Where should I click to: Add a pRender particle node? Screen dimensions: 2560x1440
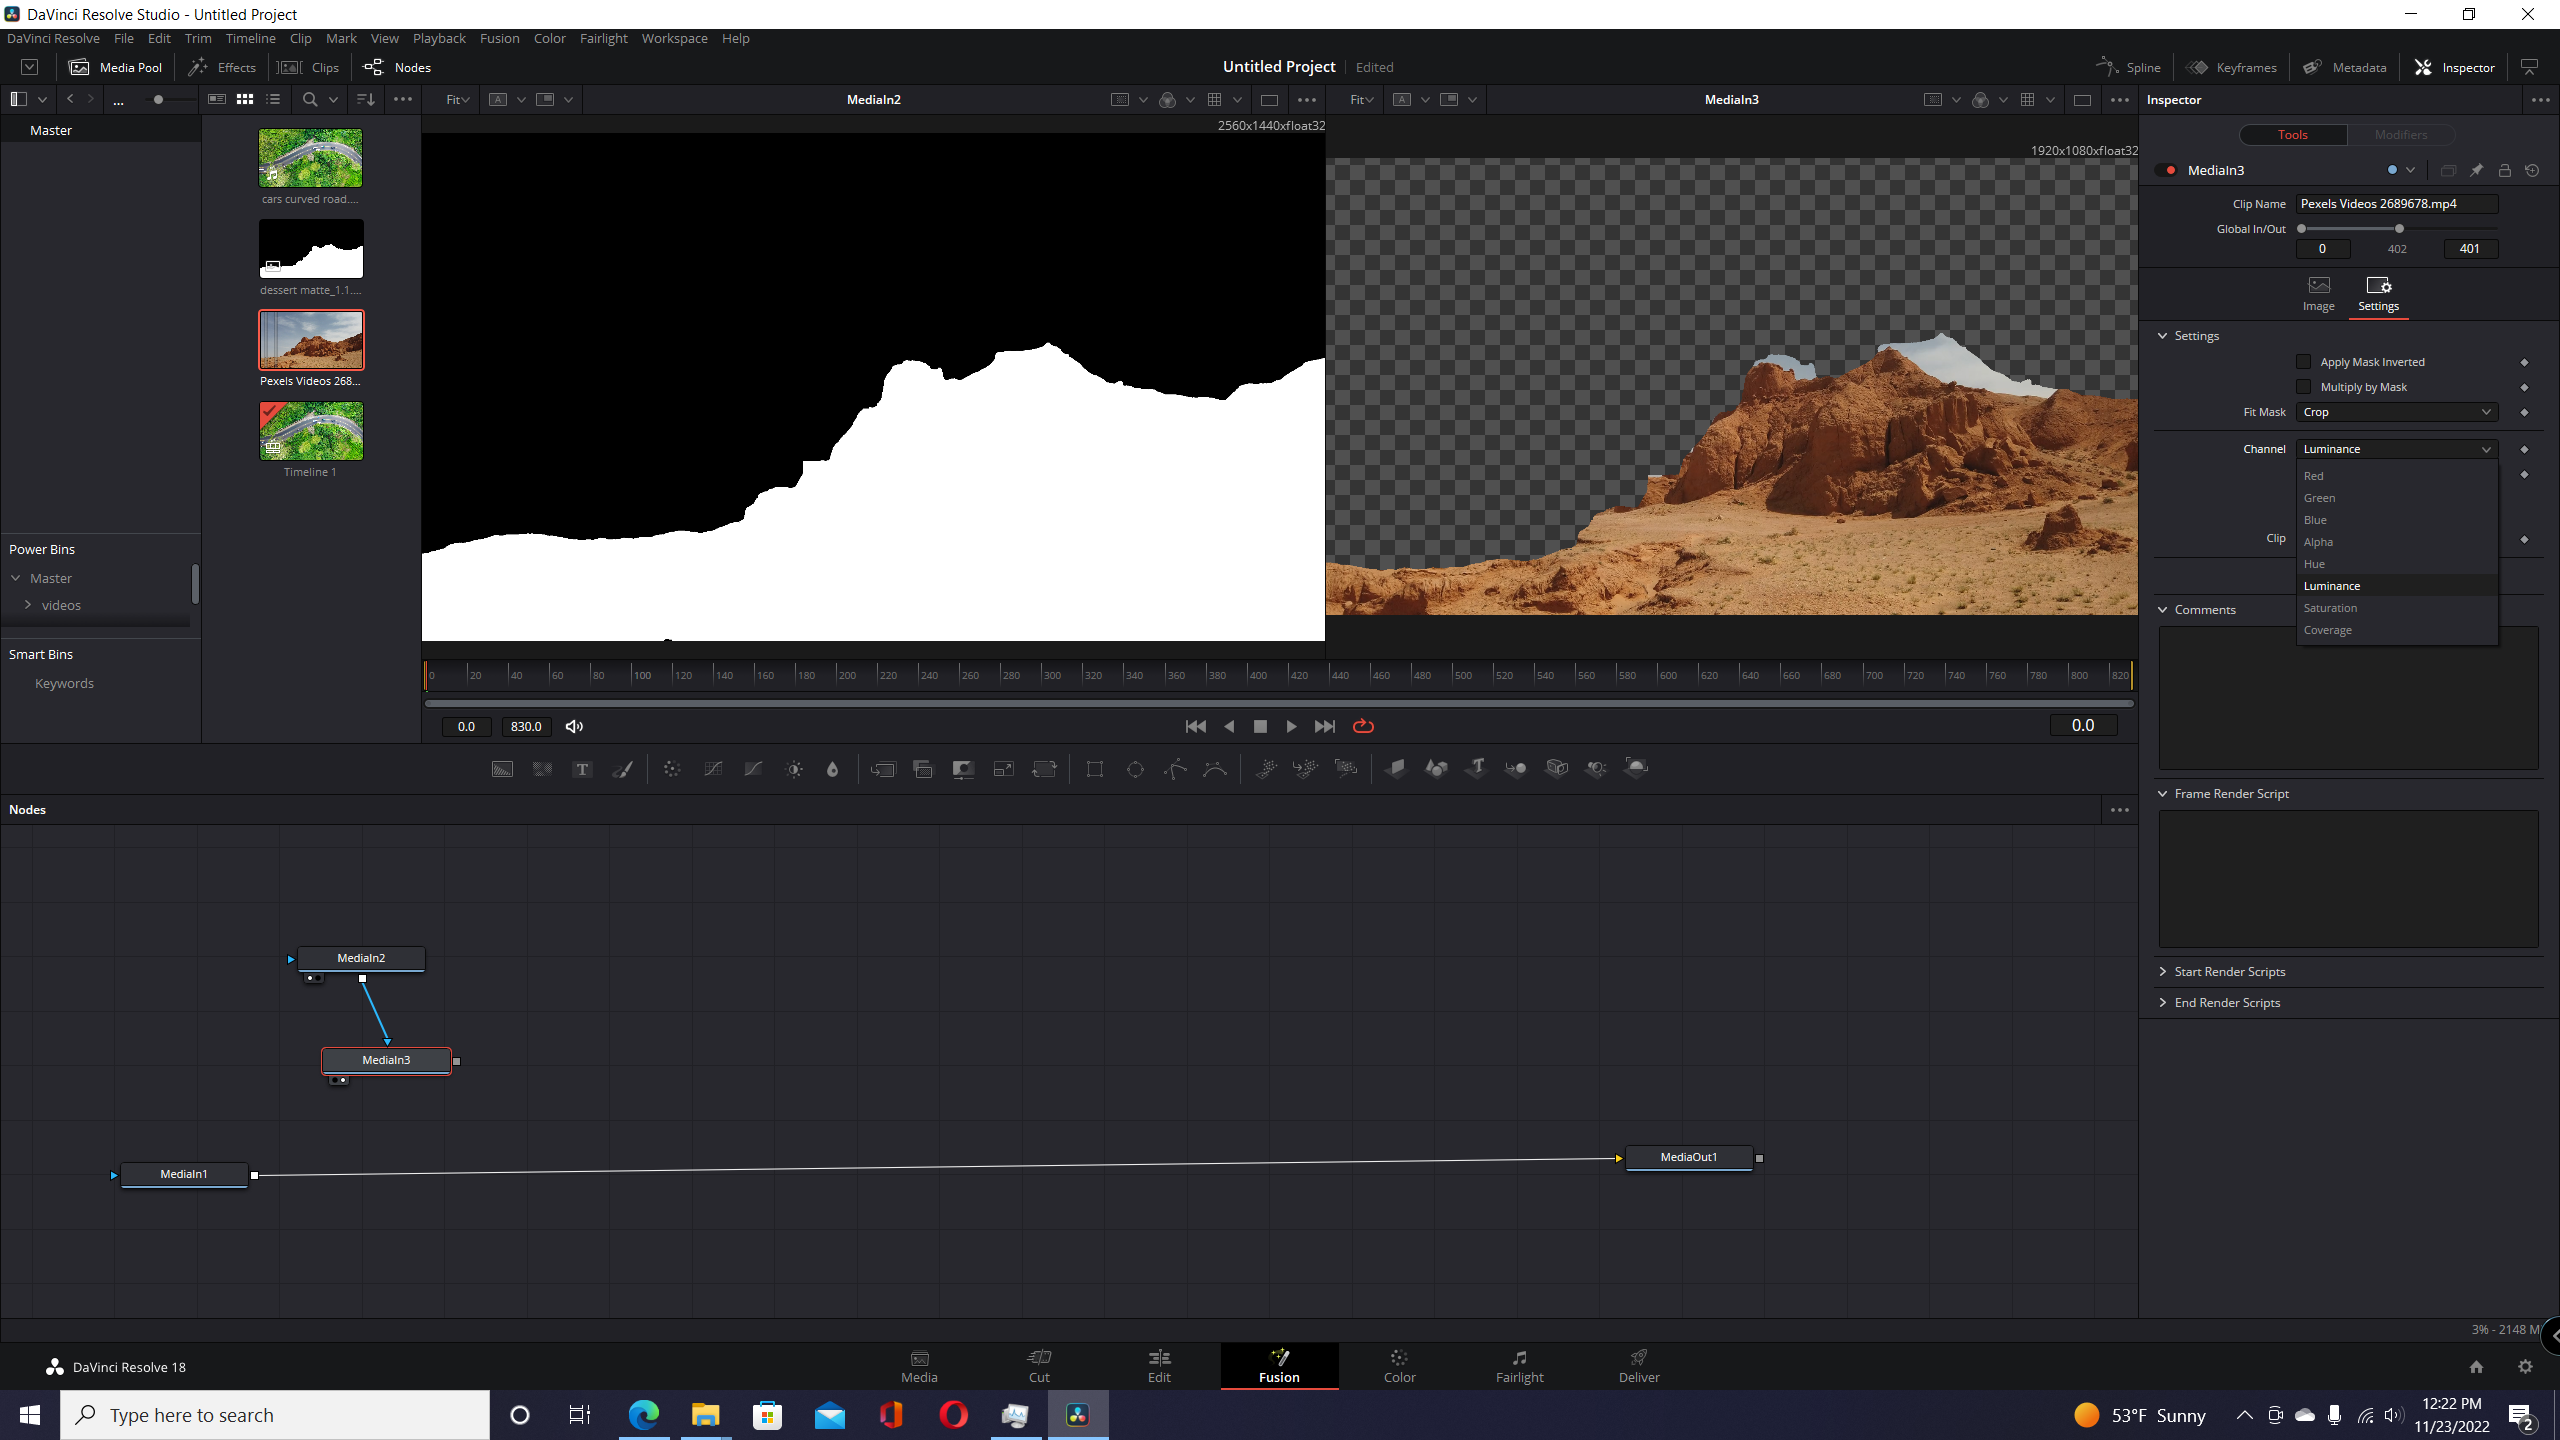point(1346,769)
